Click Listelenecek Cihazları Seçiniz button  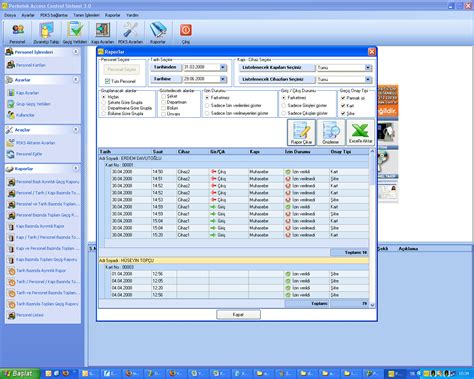point(276,79)
